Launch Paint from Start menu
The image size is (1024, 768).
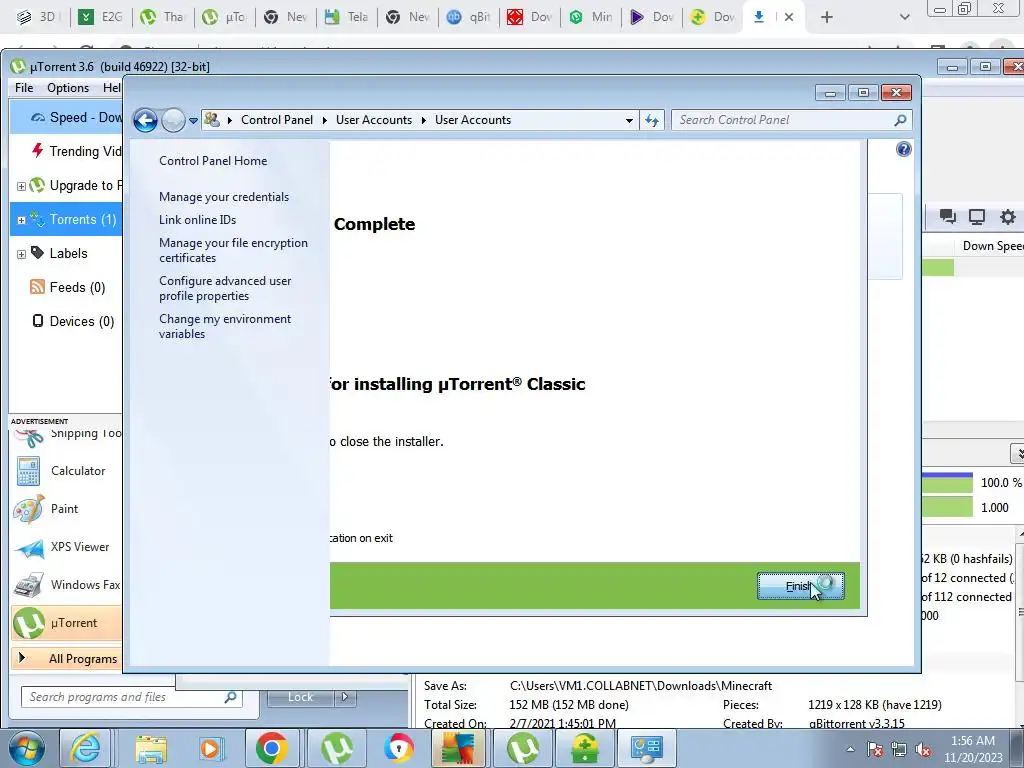(x=67, y=509)
